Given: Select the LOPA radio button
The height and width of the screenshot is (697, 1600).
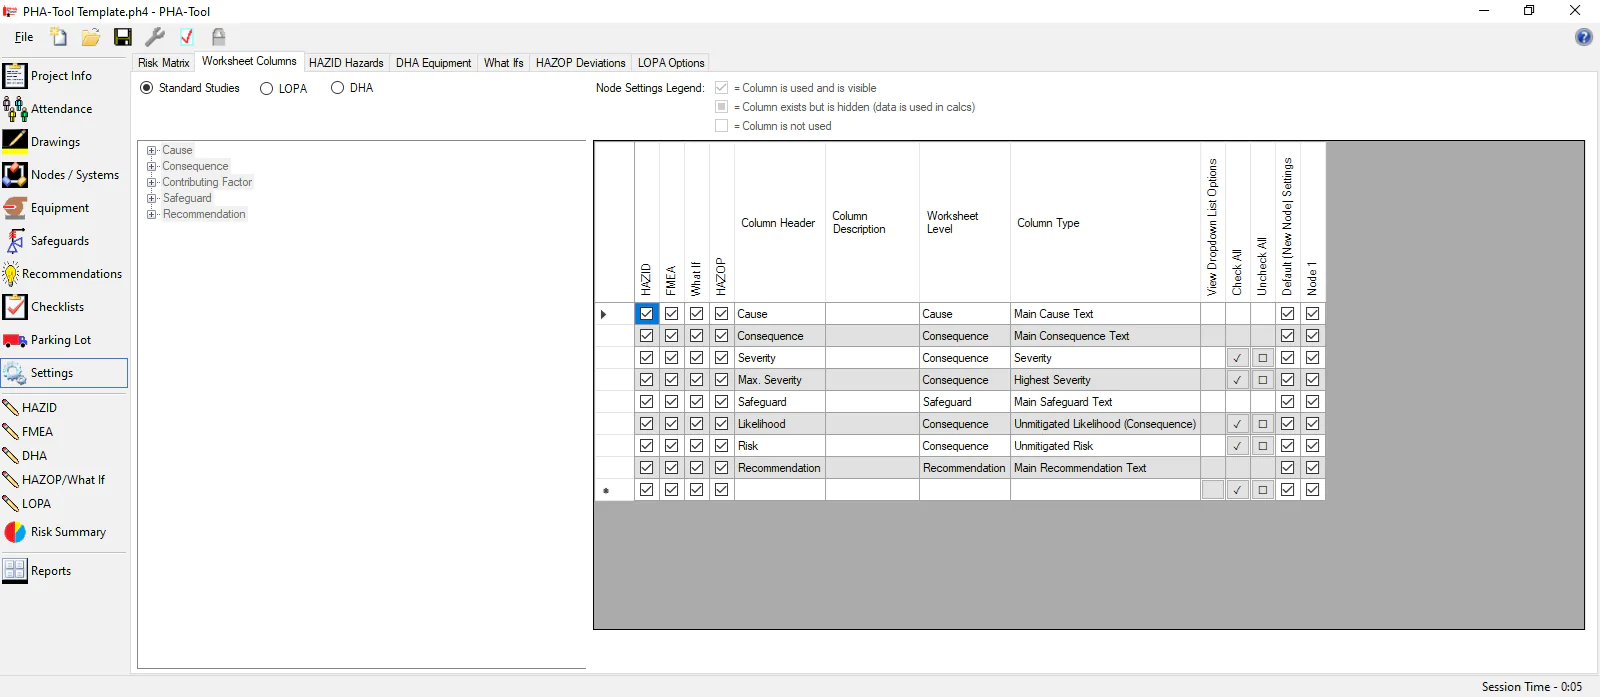Looking at the screenshot, I should (x=267, y=88).
